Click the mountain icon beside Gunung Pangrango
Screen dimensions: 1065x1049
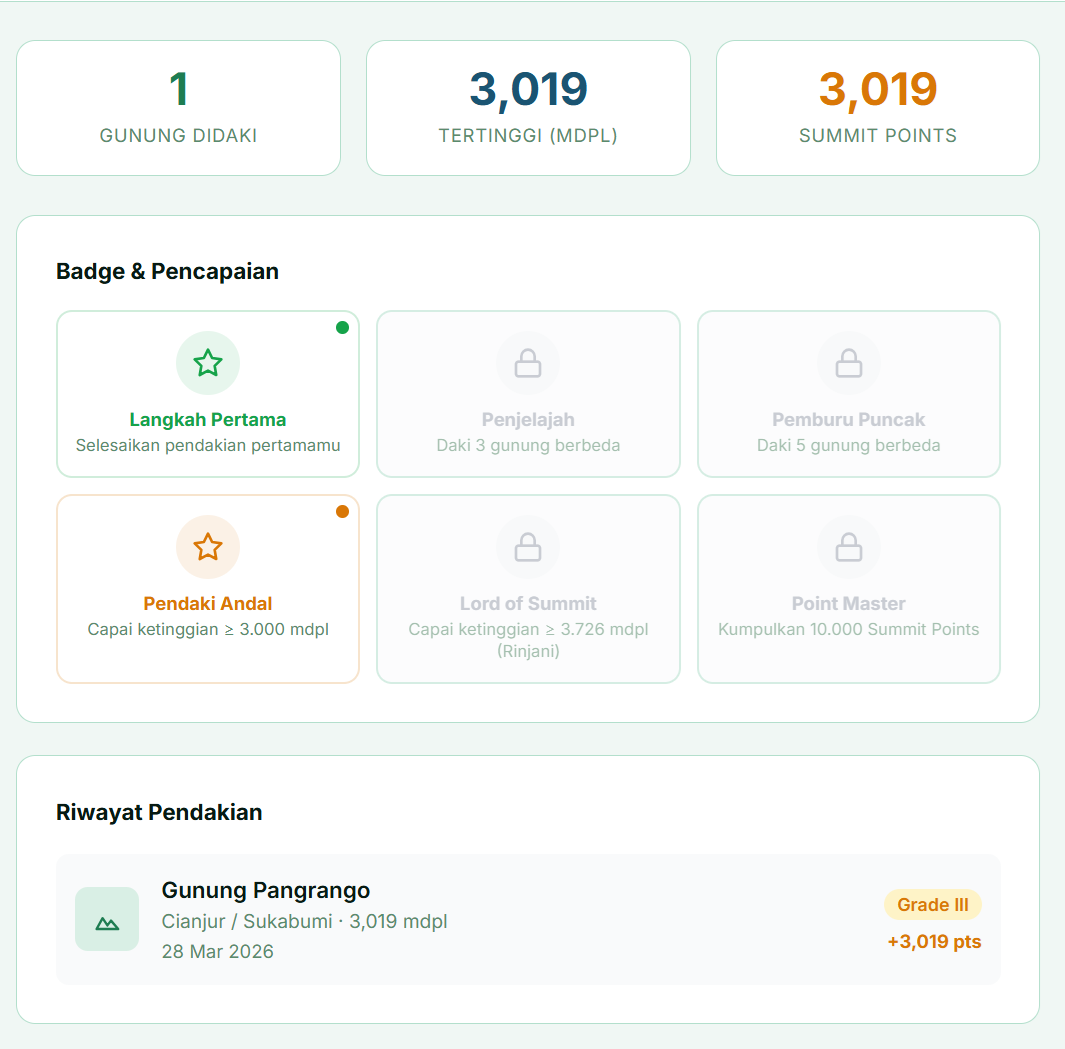point(107,919)
